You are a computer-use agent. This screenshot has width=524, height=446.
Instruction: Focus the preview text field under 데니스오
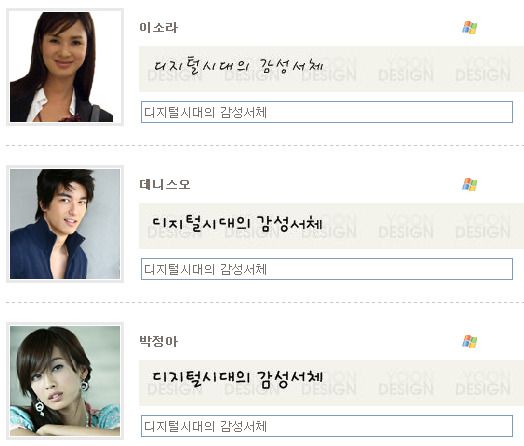pos(327,269)
